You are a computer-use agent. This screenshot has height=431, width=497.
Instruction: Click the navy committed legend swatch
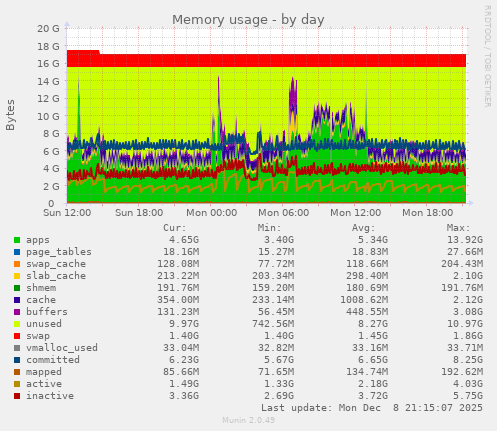[17, 360]
